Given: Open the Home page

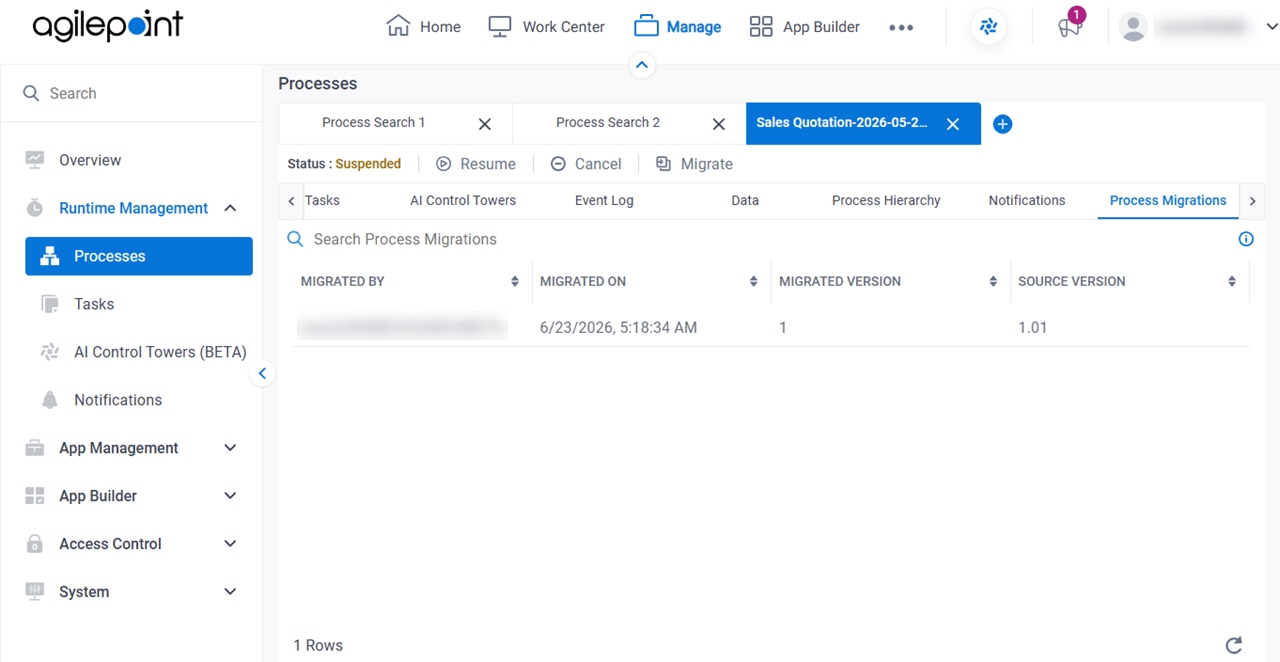Looking at the screenshot, I should click(x=423, y=27).
